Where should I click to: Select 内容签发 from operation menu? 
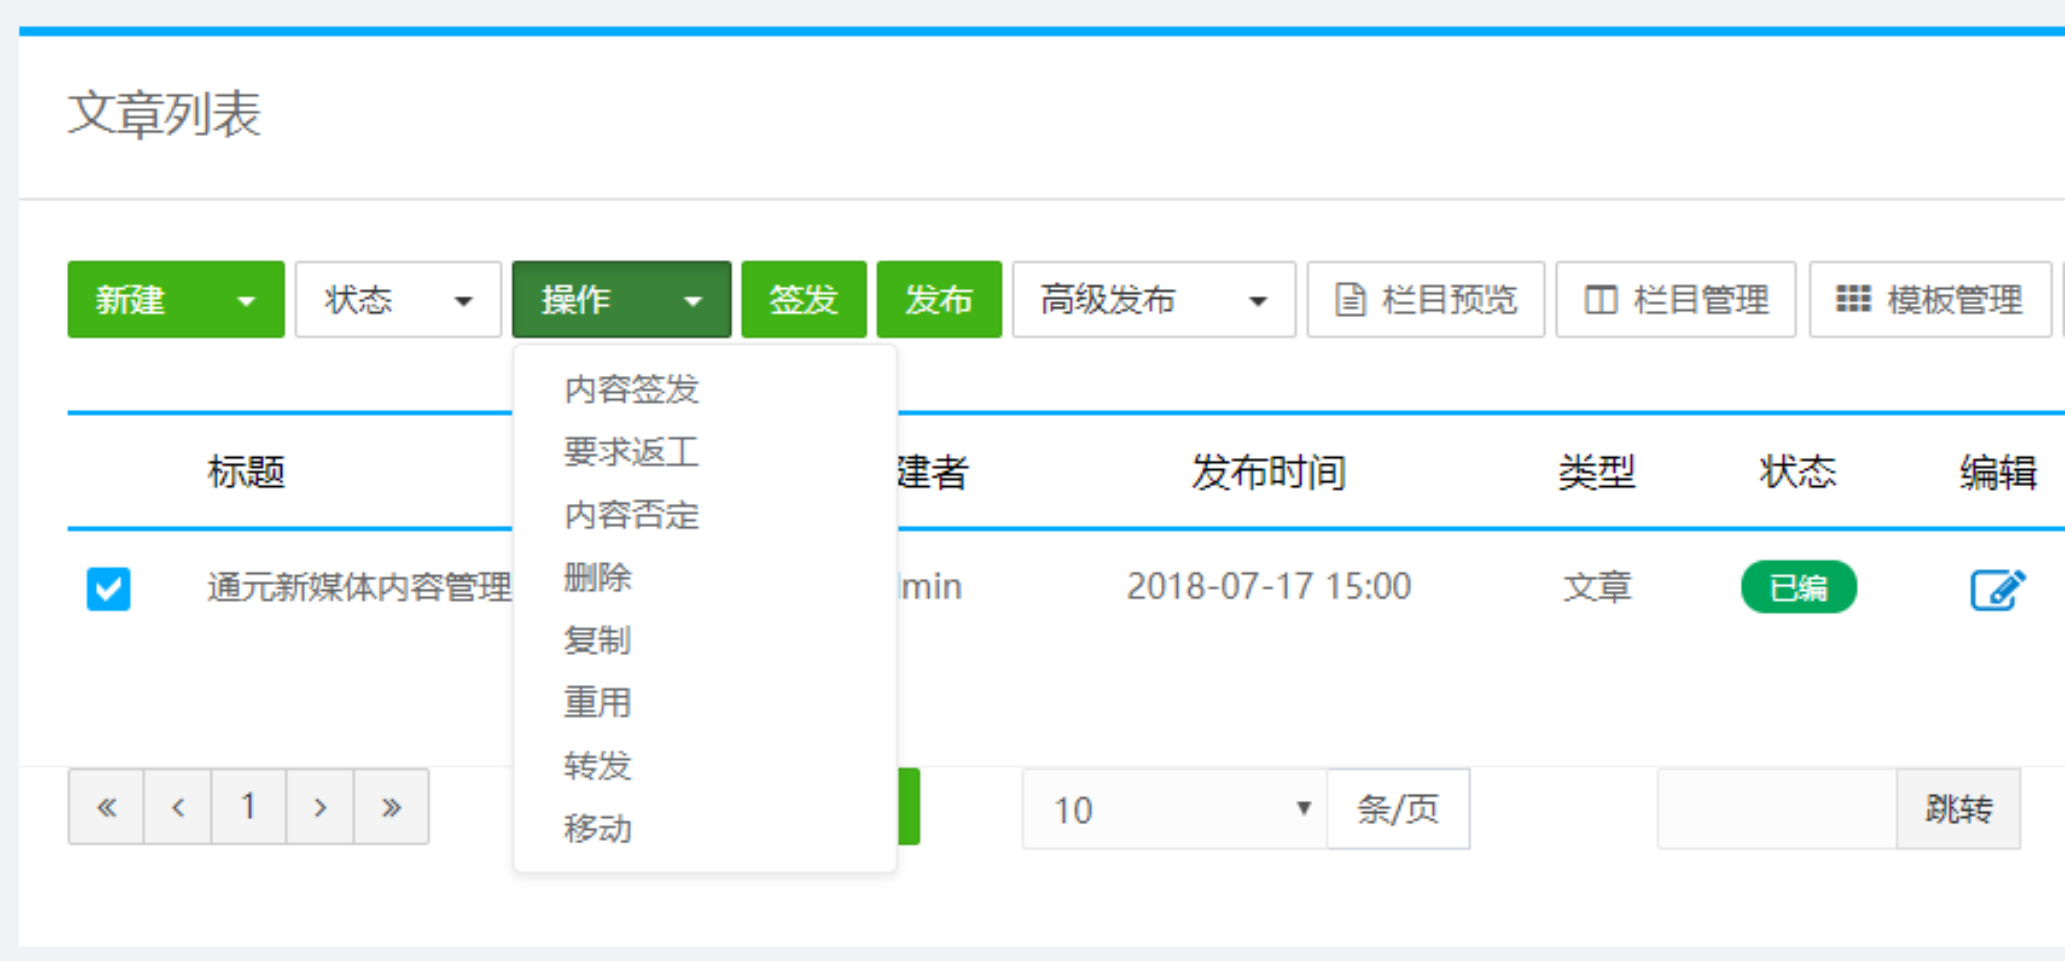point(631,389)
